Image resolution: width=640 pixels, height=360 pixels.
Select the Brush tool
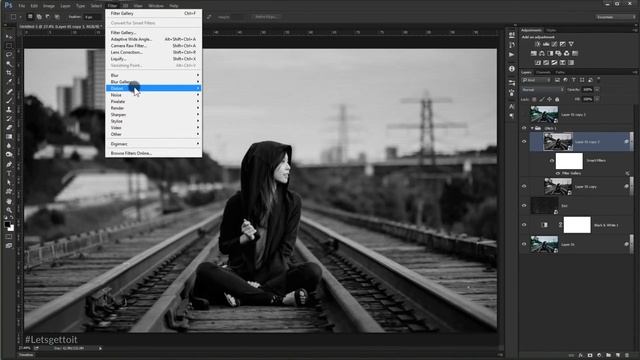(x=9, y=100)
